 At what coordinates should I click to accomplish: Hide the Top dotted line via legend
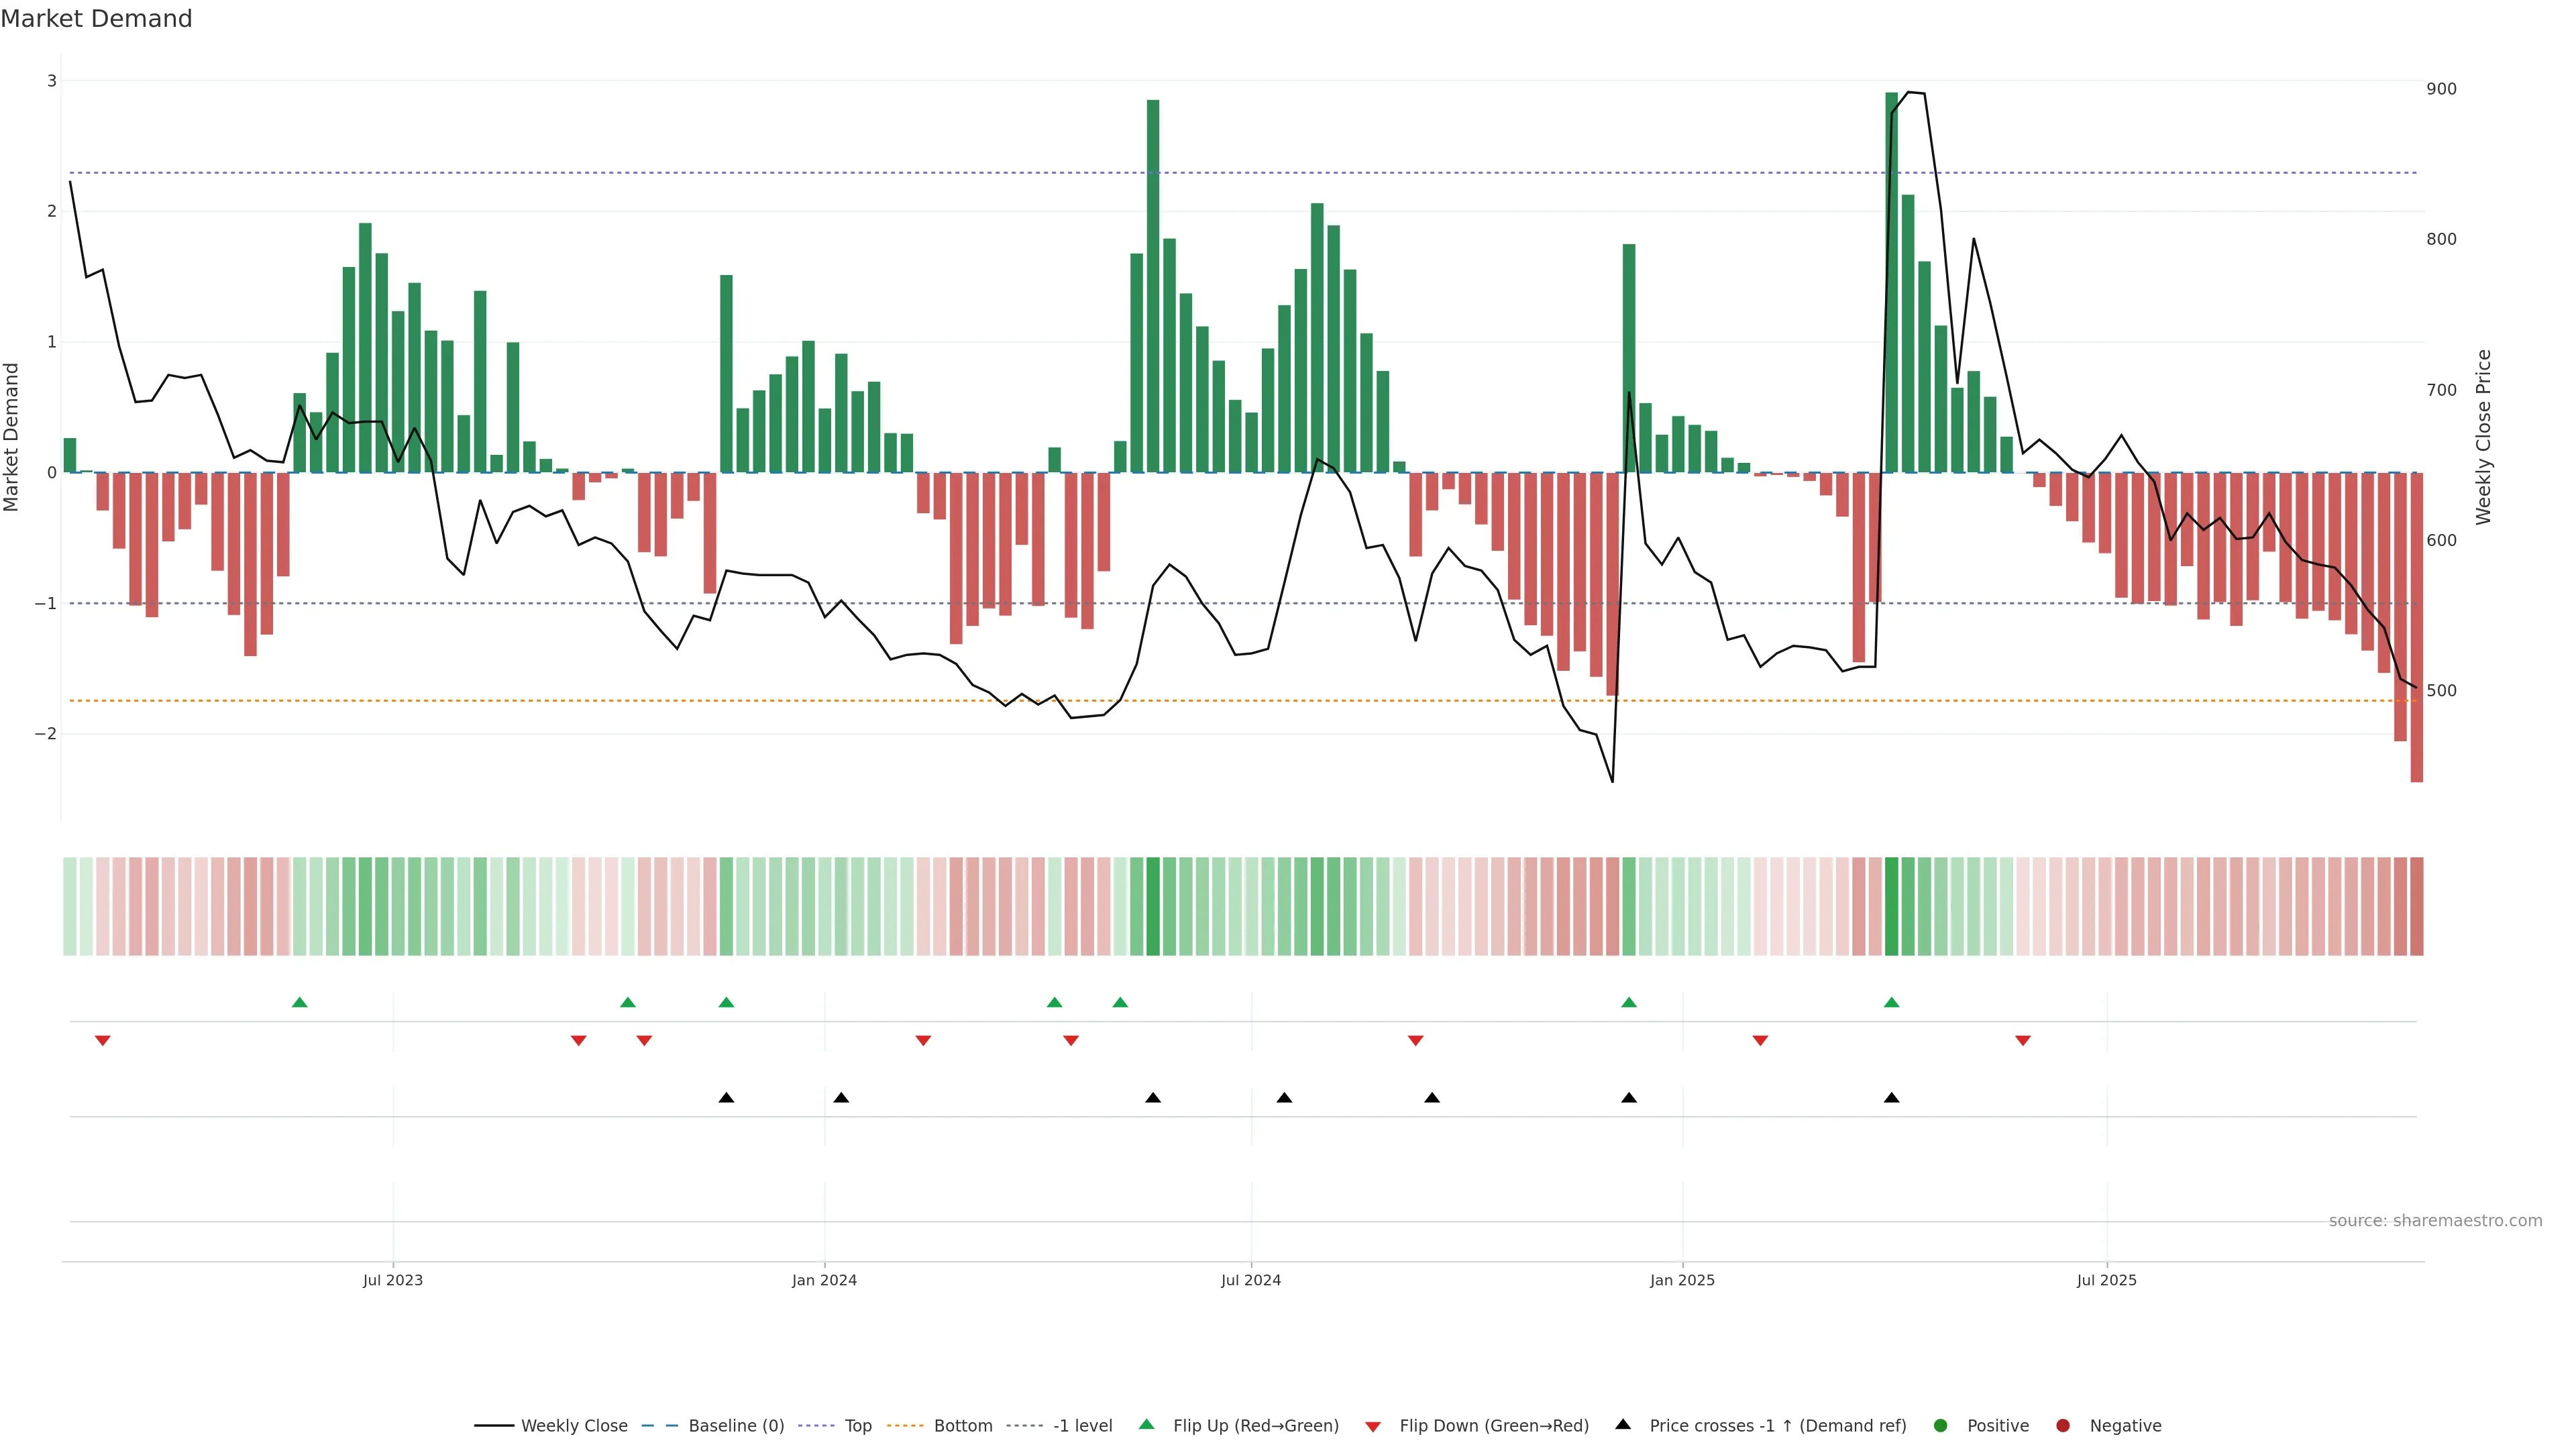[x=857, y=1426]
